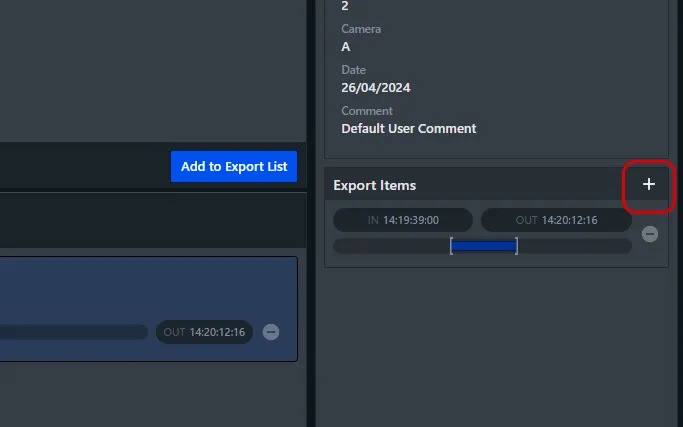Select the IN 14:19:39:00 timecode field

[403, 220]
